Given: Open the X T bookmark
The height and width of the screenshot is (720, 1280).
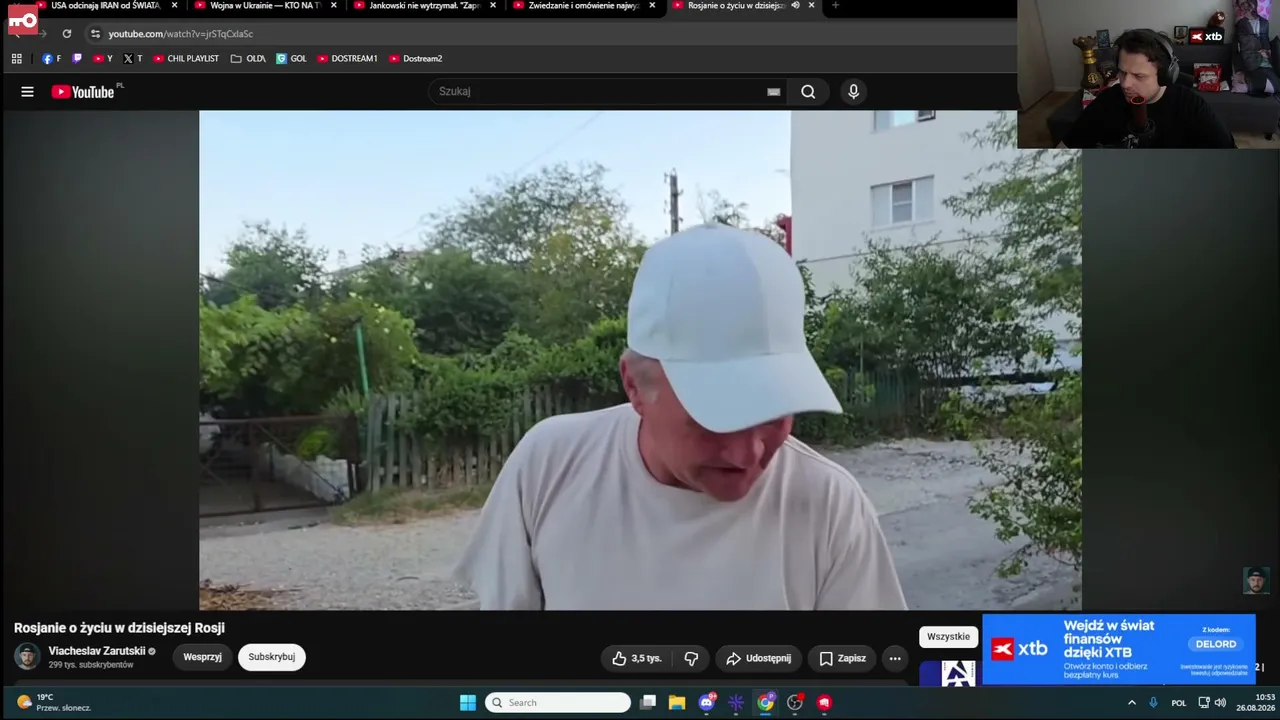Looking at the screenshot, I should pyautogui.click(x=132, y=59).
